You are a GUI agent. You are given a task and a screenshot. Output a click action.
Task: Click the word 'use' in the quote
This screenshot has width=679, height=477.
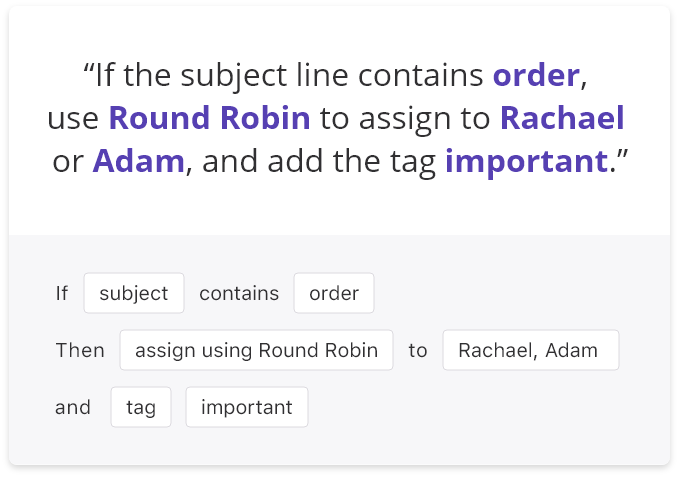point(73,119)
